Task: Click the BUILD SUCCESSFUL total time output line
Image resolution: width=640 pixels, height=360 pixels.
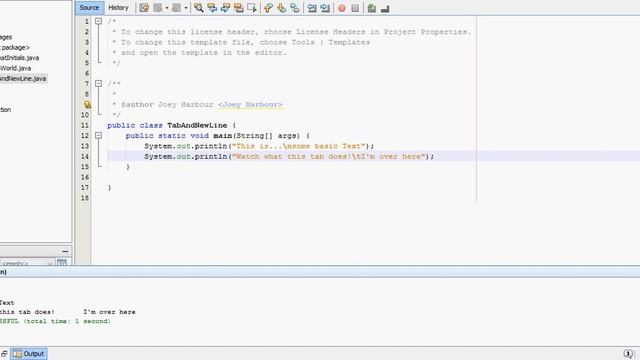Action: point(55,321)
